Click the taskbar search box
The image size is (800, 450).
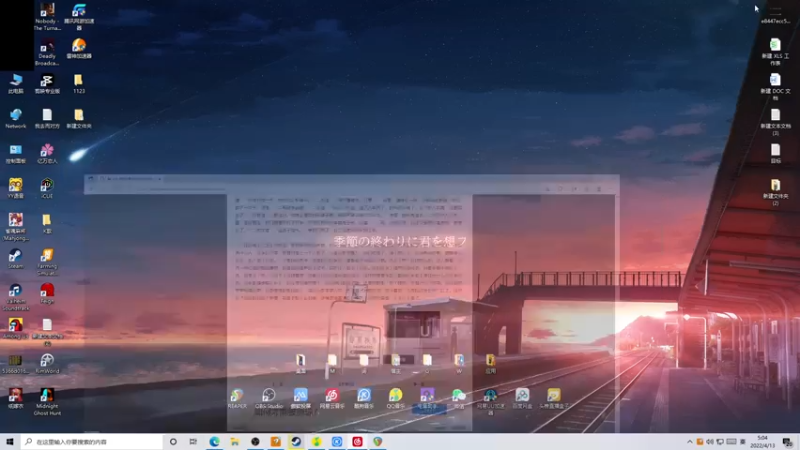pos(92,441)
